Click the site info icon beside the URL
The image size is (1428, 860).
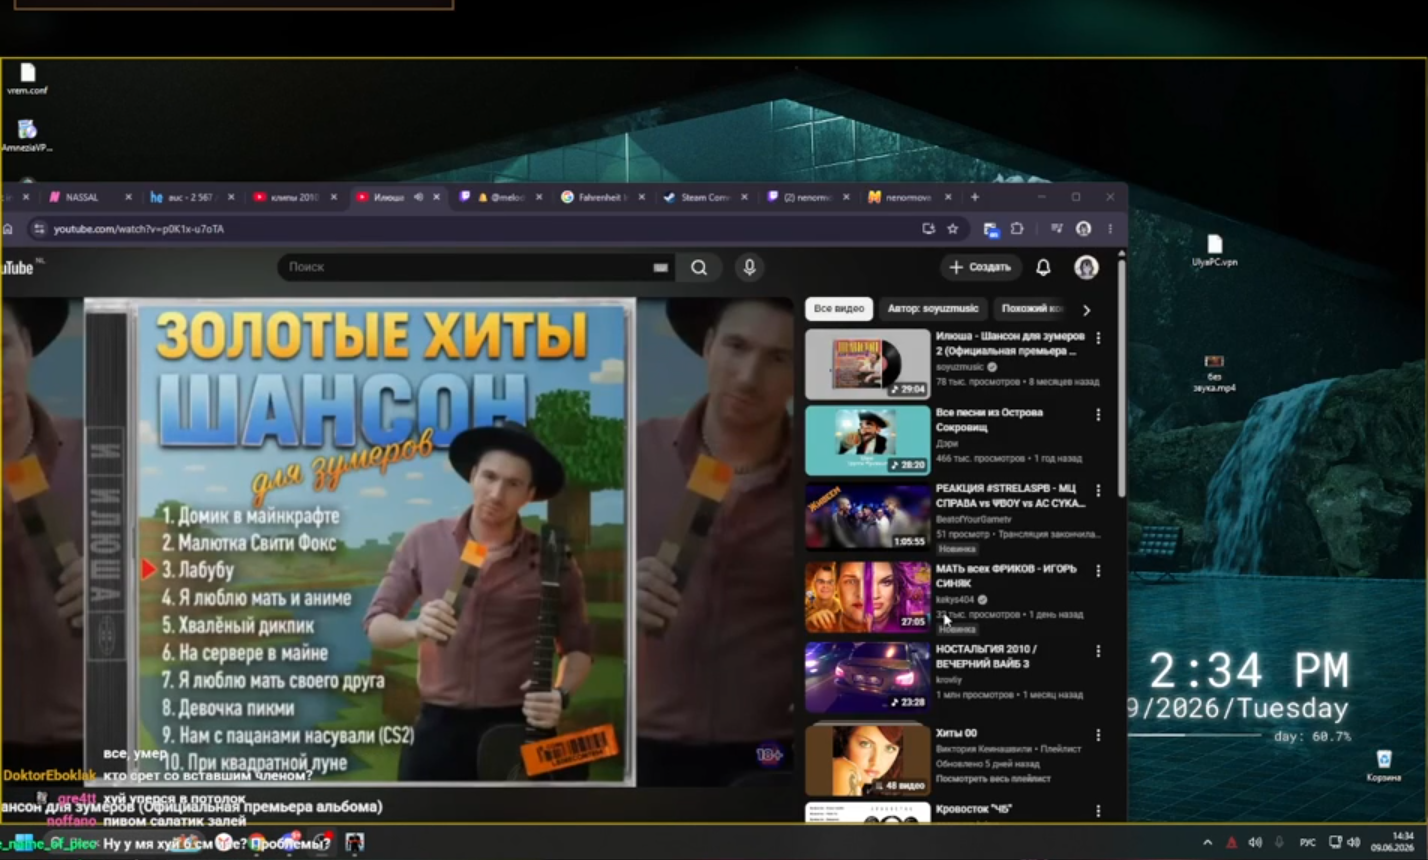(x=39, y=229)
